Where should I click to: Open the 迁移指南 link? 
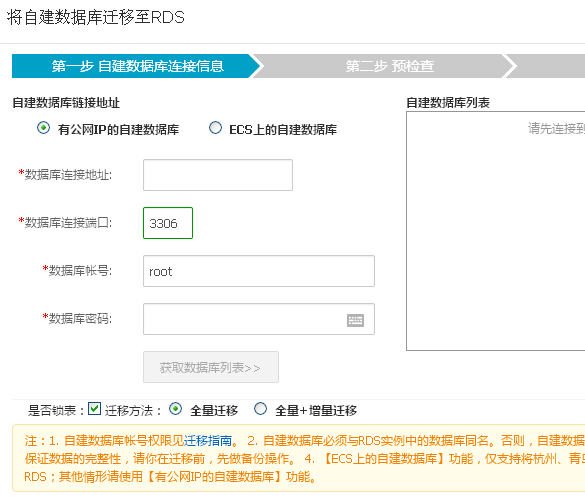[208, 441]
